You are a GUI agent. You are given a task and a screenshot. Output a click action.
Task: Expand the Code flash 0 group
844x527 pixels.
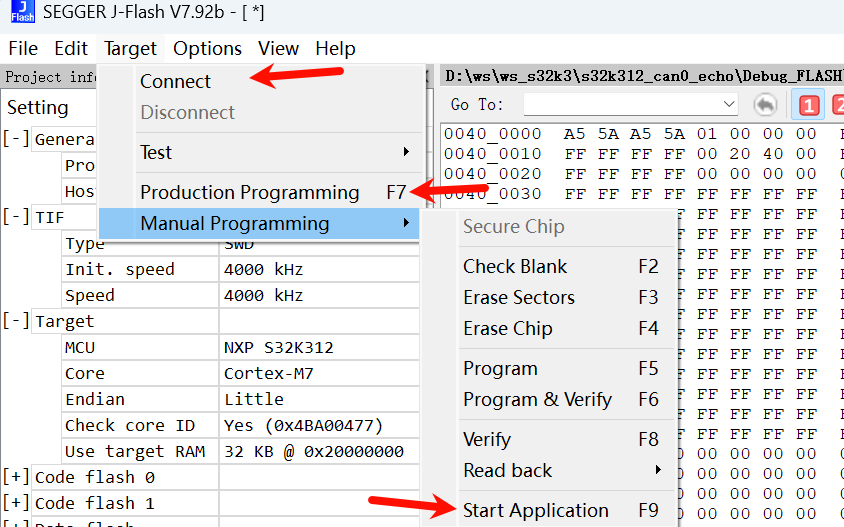point(15,477)
